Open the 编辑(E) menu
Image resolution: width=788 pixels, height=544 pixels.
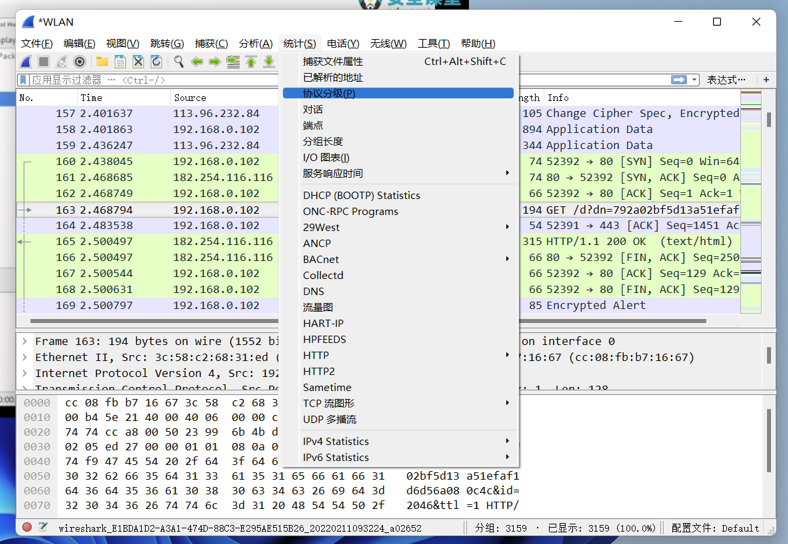(79, 44)
